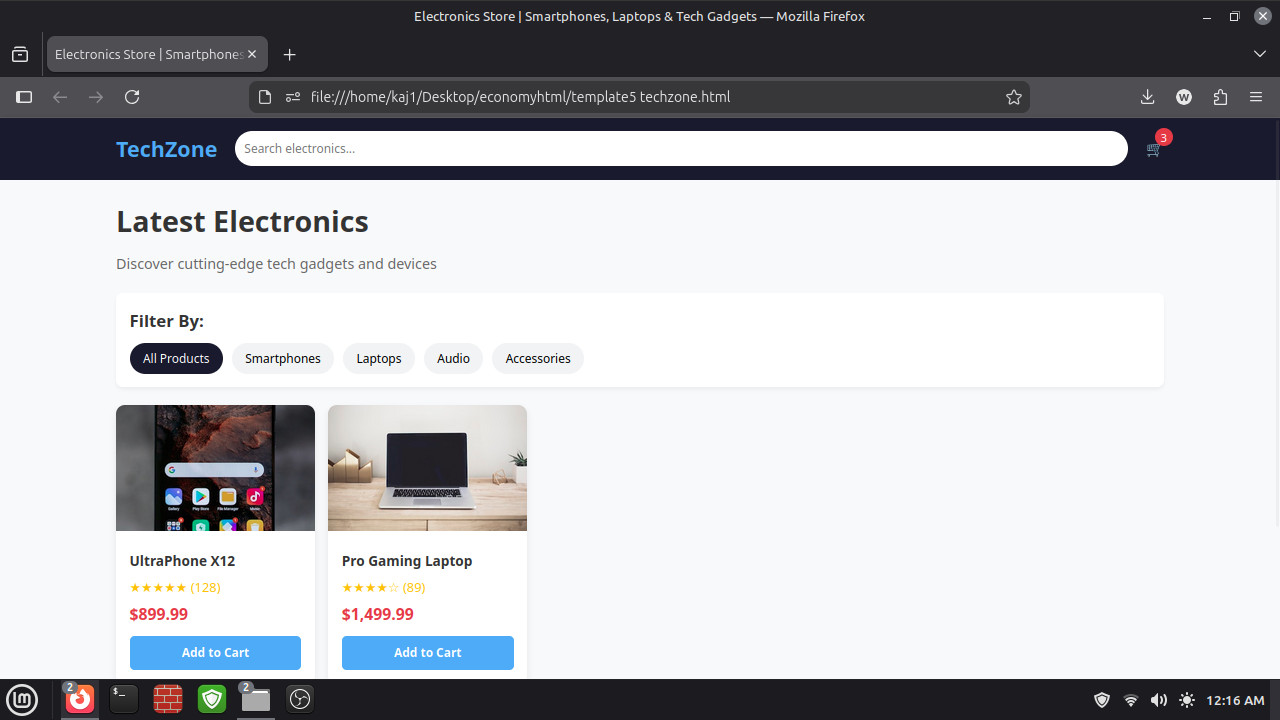Click the TechZone logo
The height and width of the screenshot is (720, 1280).
point(166,149)
